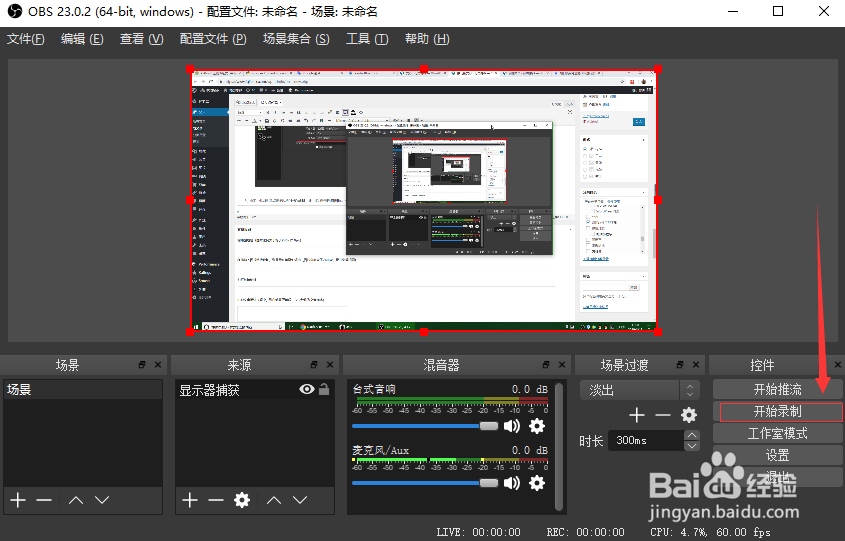This screenshot has height=541, width=845.
Task: Open the 配置文件(P) menu
Action: click(213, 39)
